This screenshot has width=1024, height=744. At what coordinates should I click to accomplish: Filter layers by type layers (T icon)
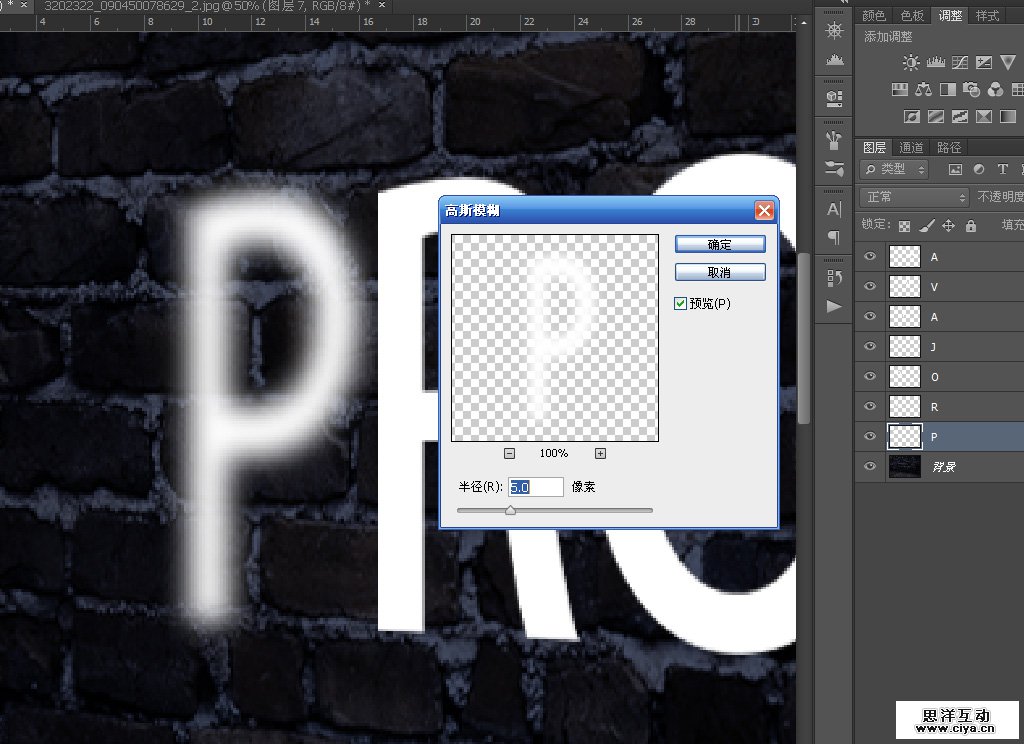pos(1002,169)
